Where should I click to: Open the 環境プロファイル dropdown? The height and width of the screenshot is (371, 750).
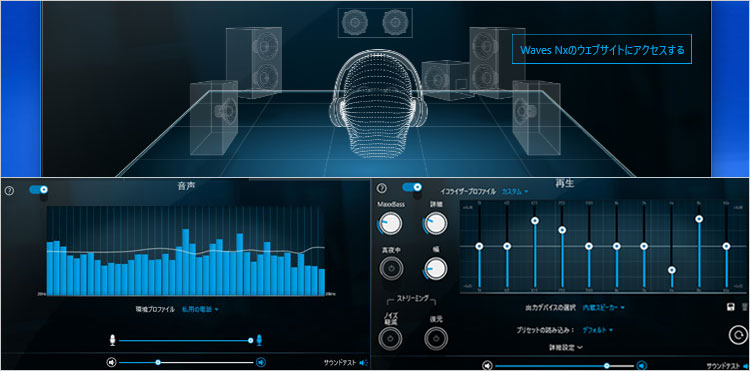(x=200, y=310)
